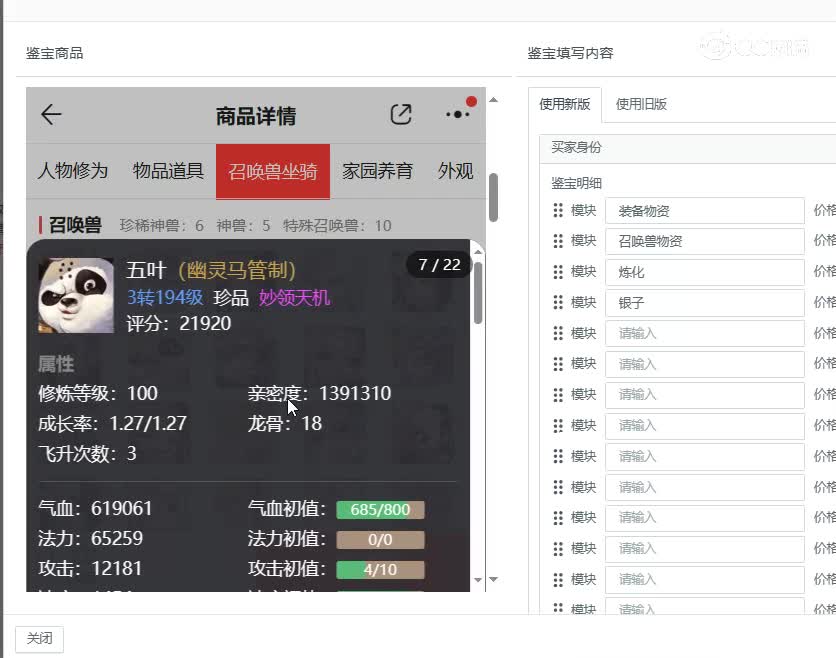This screenshot has width=836, height=658.
Task: Select the 物品道具 tab
Action: [166, 170]
